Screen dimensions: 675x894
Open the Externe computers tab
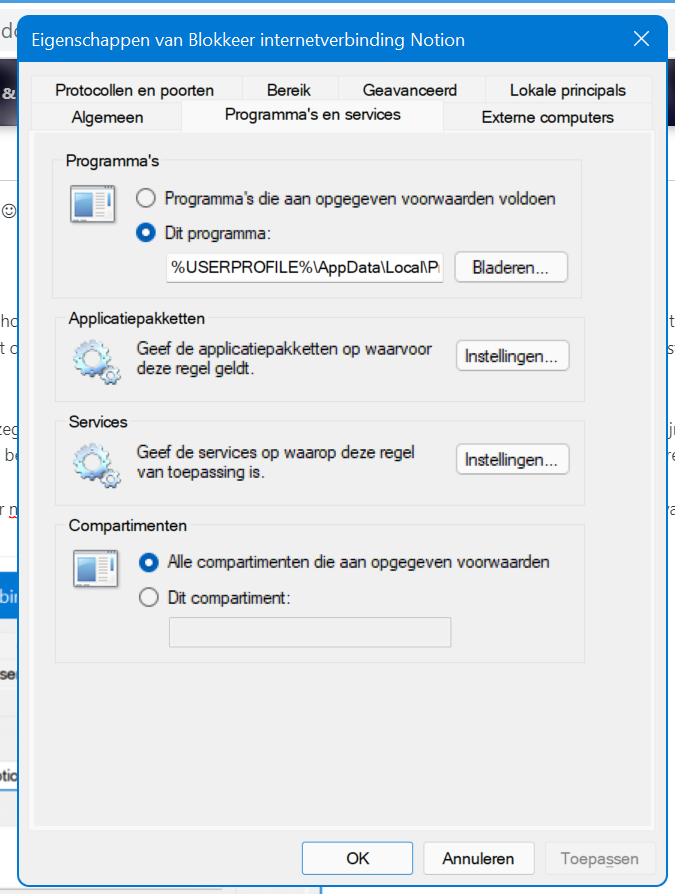[x=547, y=117]
